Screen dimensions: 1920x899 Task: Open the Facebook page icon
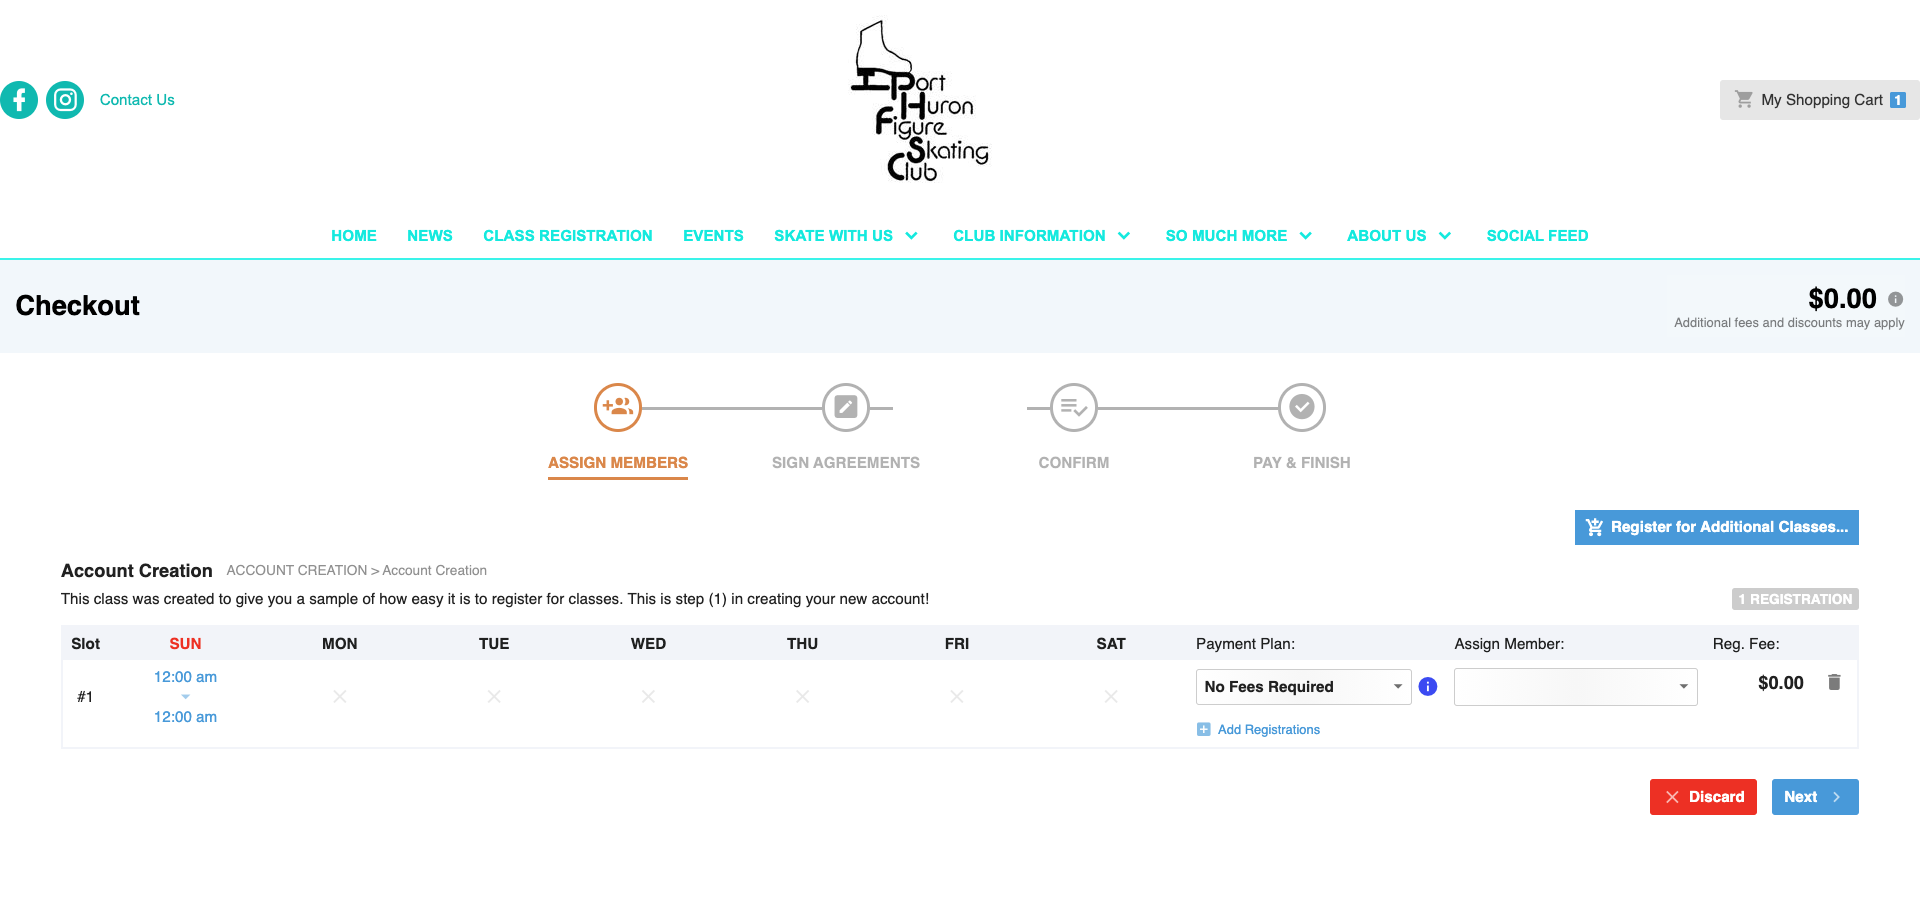pyautogui.click(x=19, y=100)
